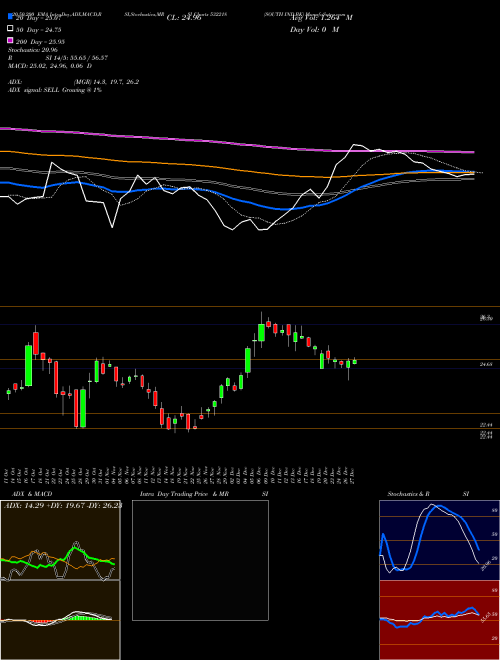
Task: Click the 'Stochastics & R' panel title
Action: (409, 494)
